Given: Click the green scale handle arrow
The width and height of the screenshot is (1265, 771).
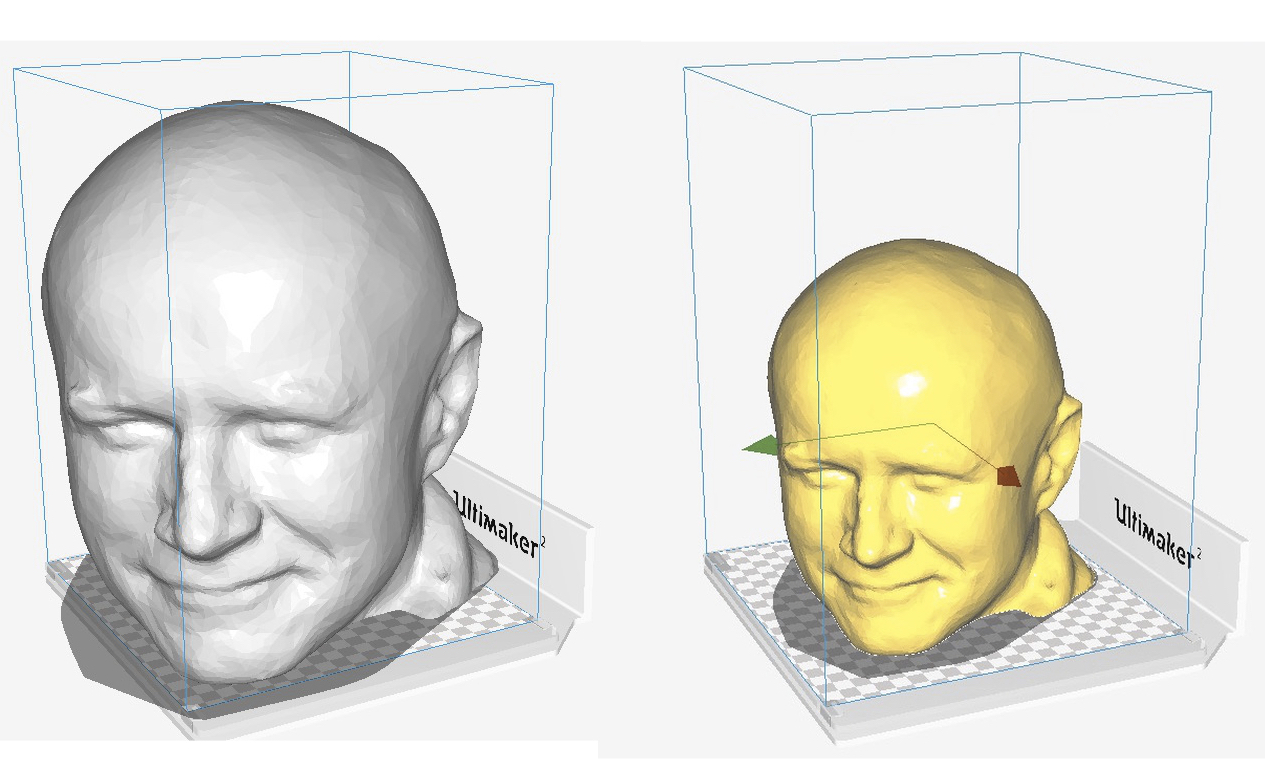Looking at the screenshot, I should click(760, 446).
